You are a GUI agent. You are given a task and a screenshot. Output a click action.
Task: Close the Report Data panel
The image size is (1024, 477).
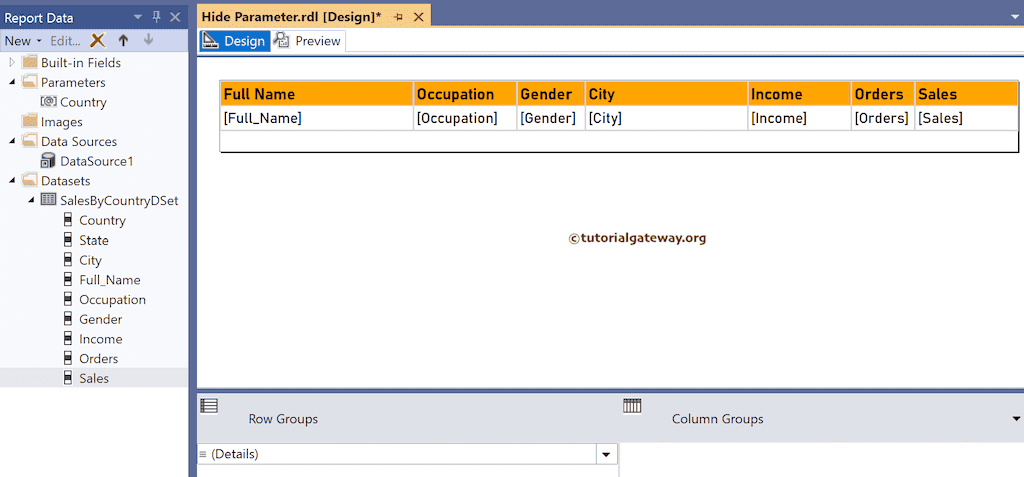(x=175, y=18)
